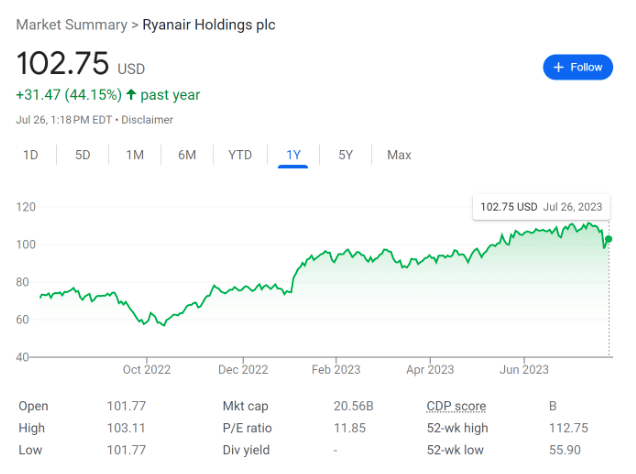Click the 100 y-axis label
Image resolution: width=636 pixels, height=474 pixels.
26,245
